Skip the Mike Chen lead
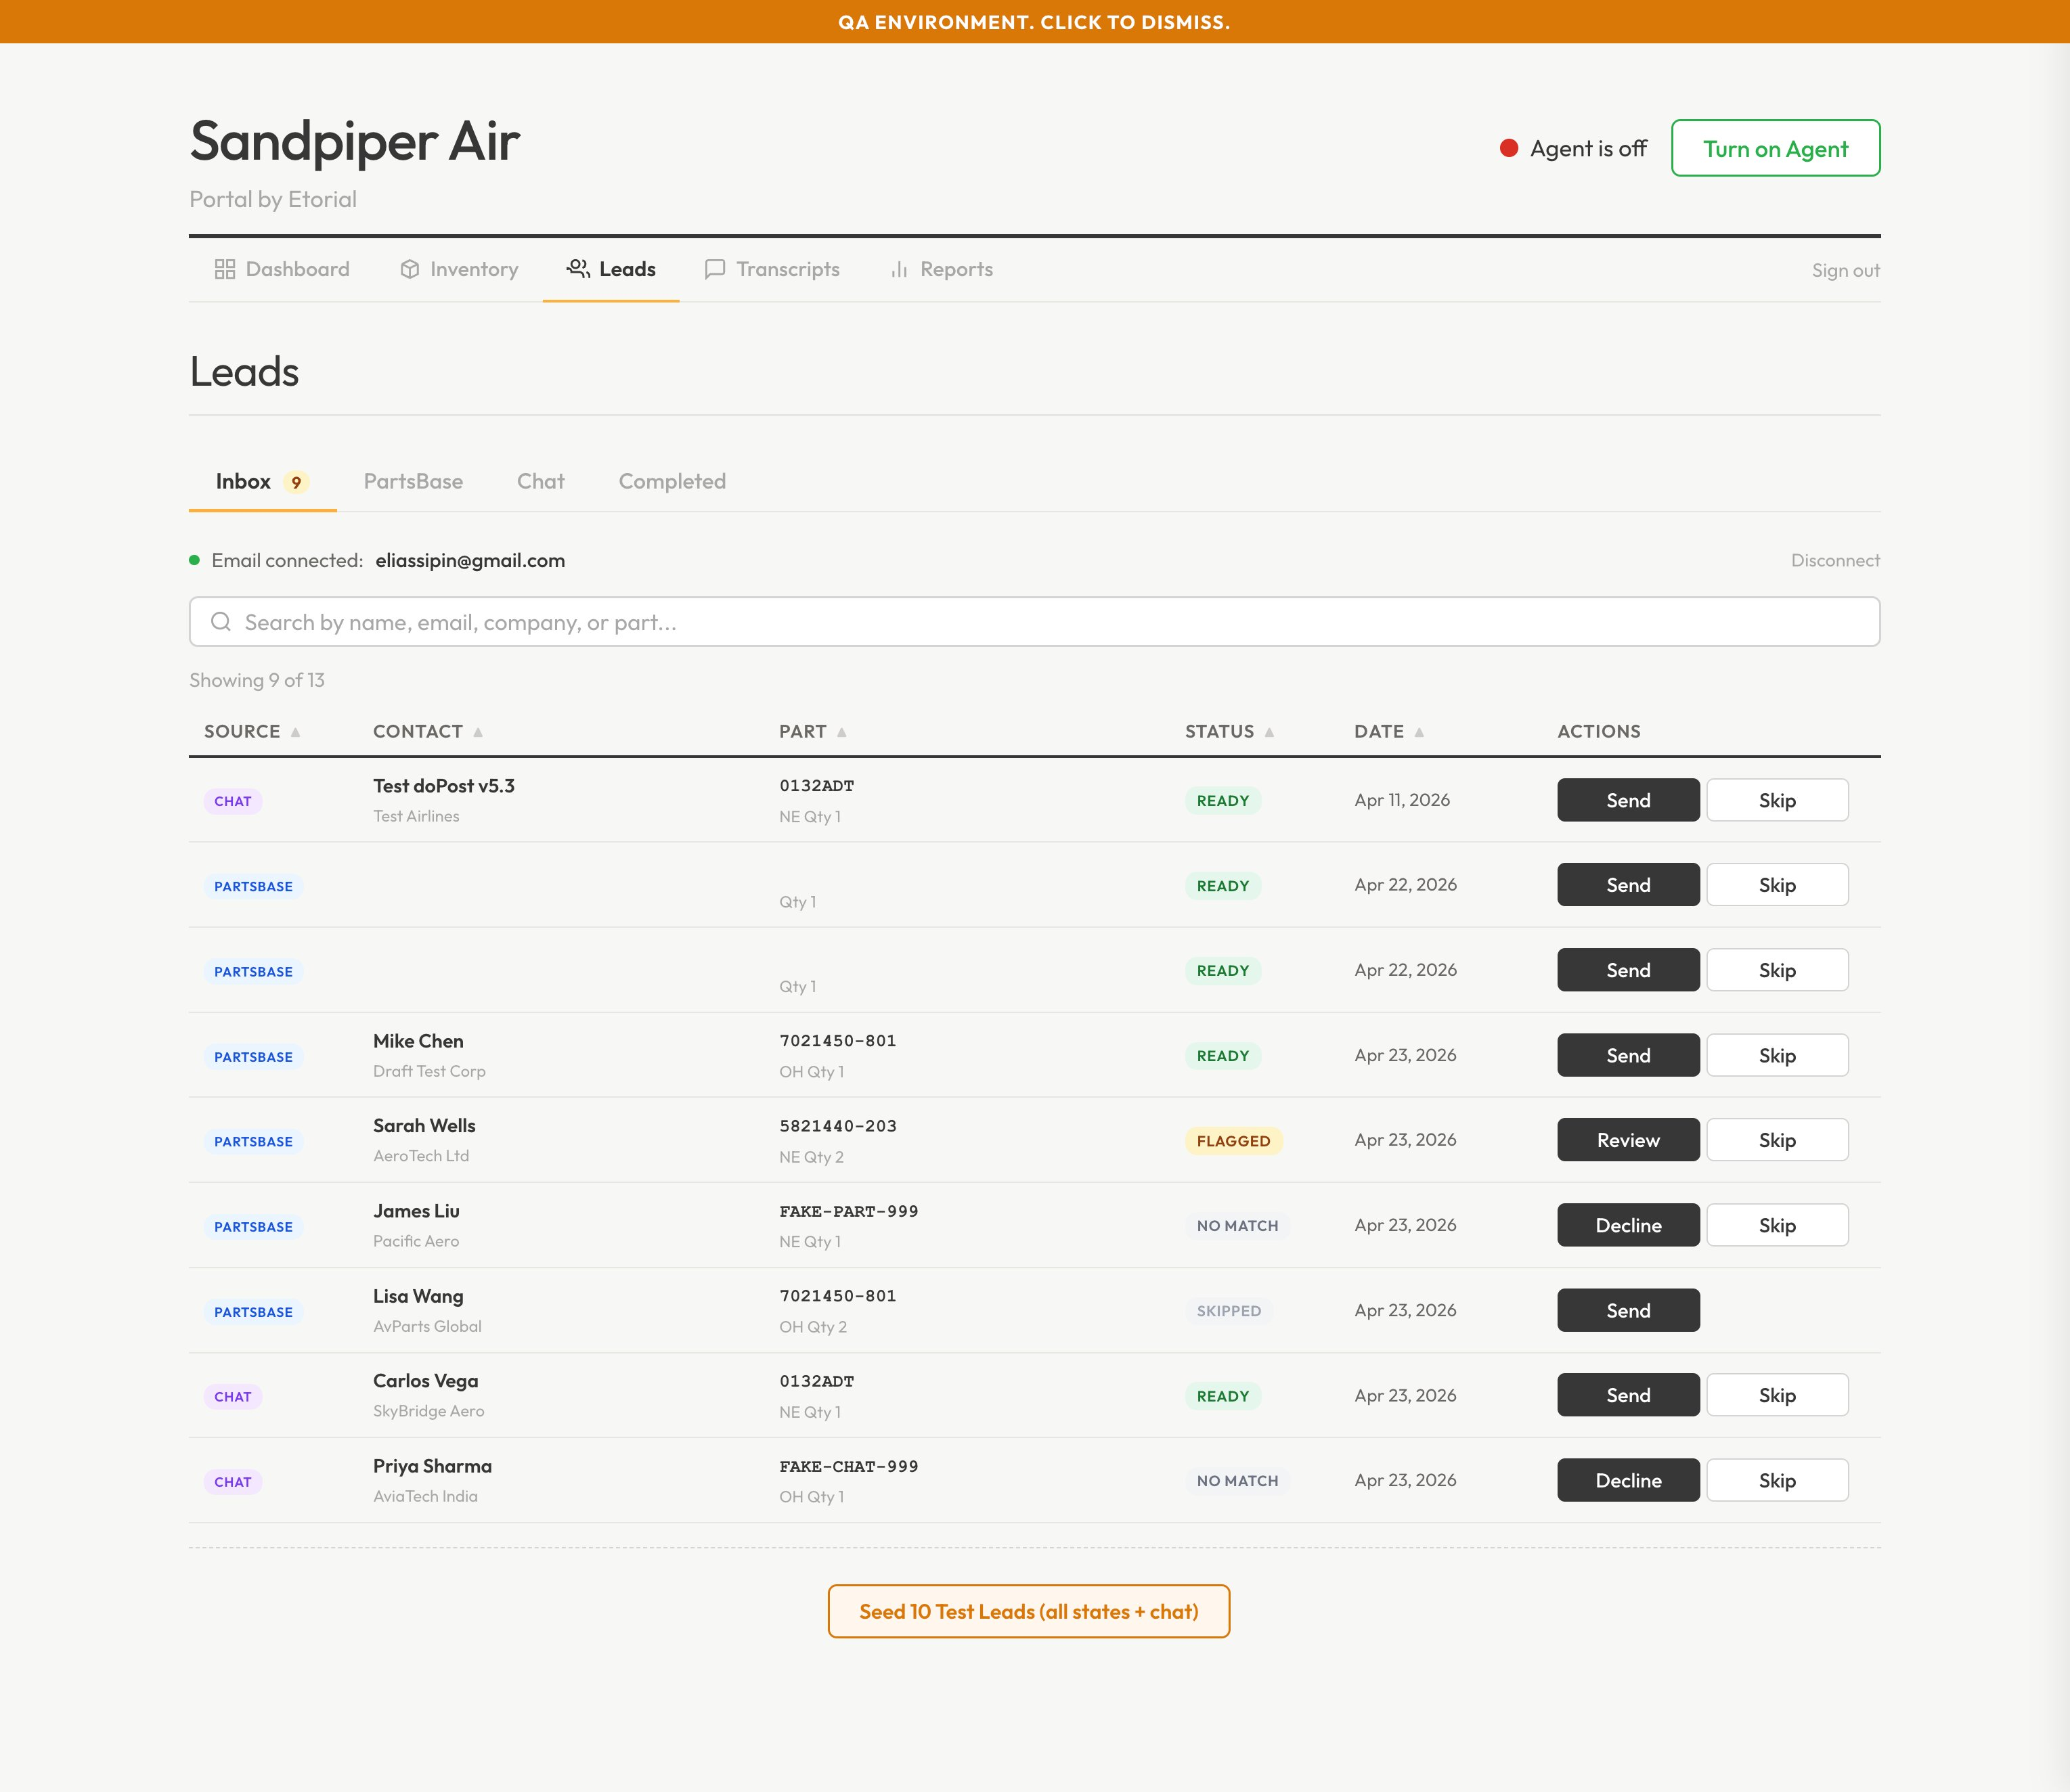The width and height of the screenshot is (2070, 1792). tap(1777, 1055)
